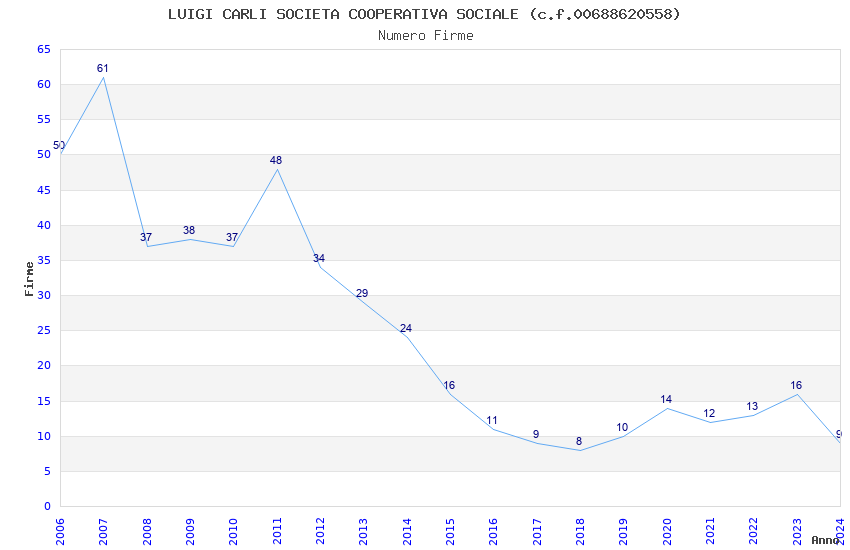Click the 65 value on y-axis

tap(44, 49)
